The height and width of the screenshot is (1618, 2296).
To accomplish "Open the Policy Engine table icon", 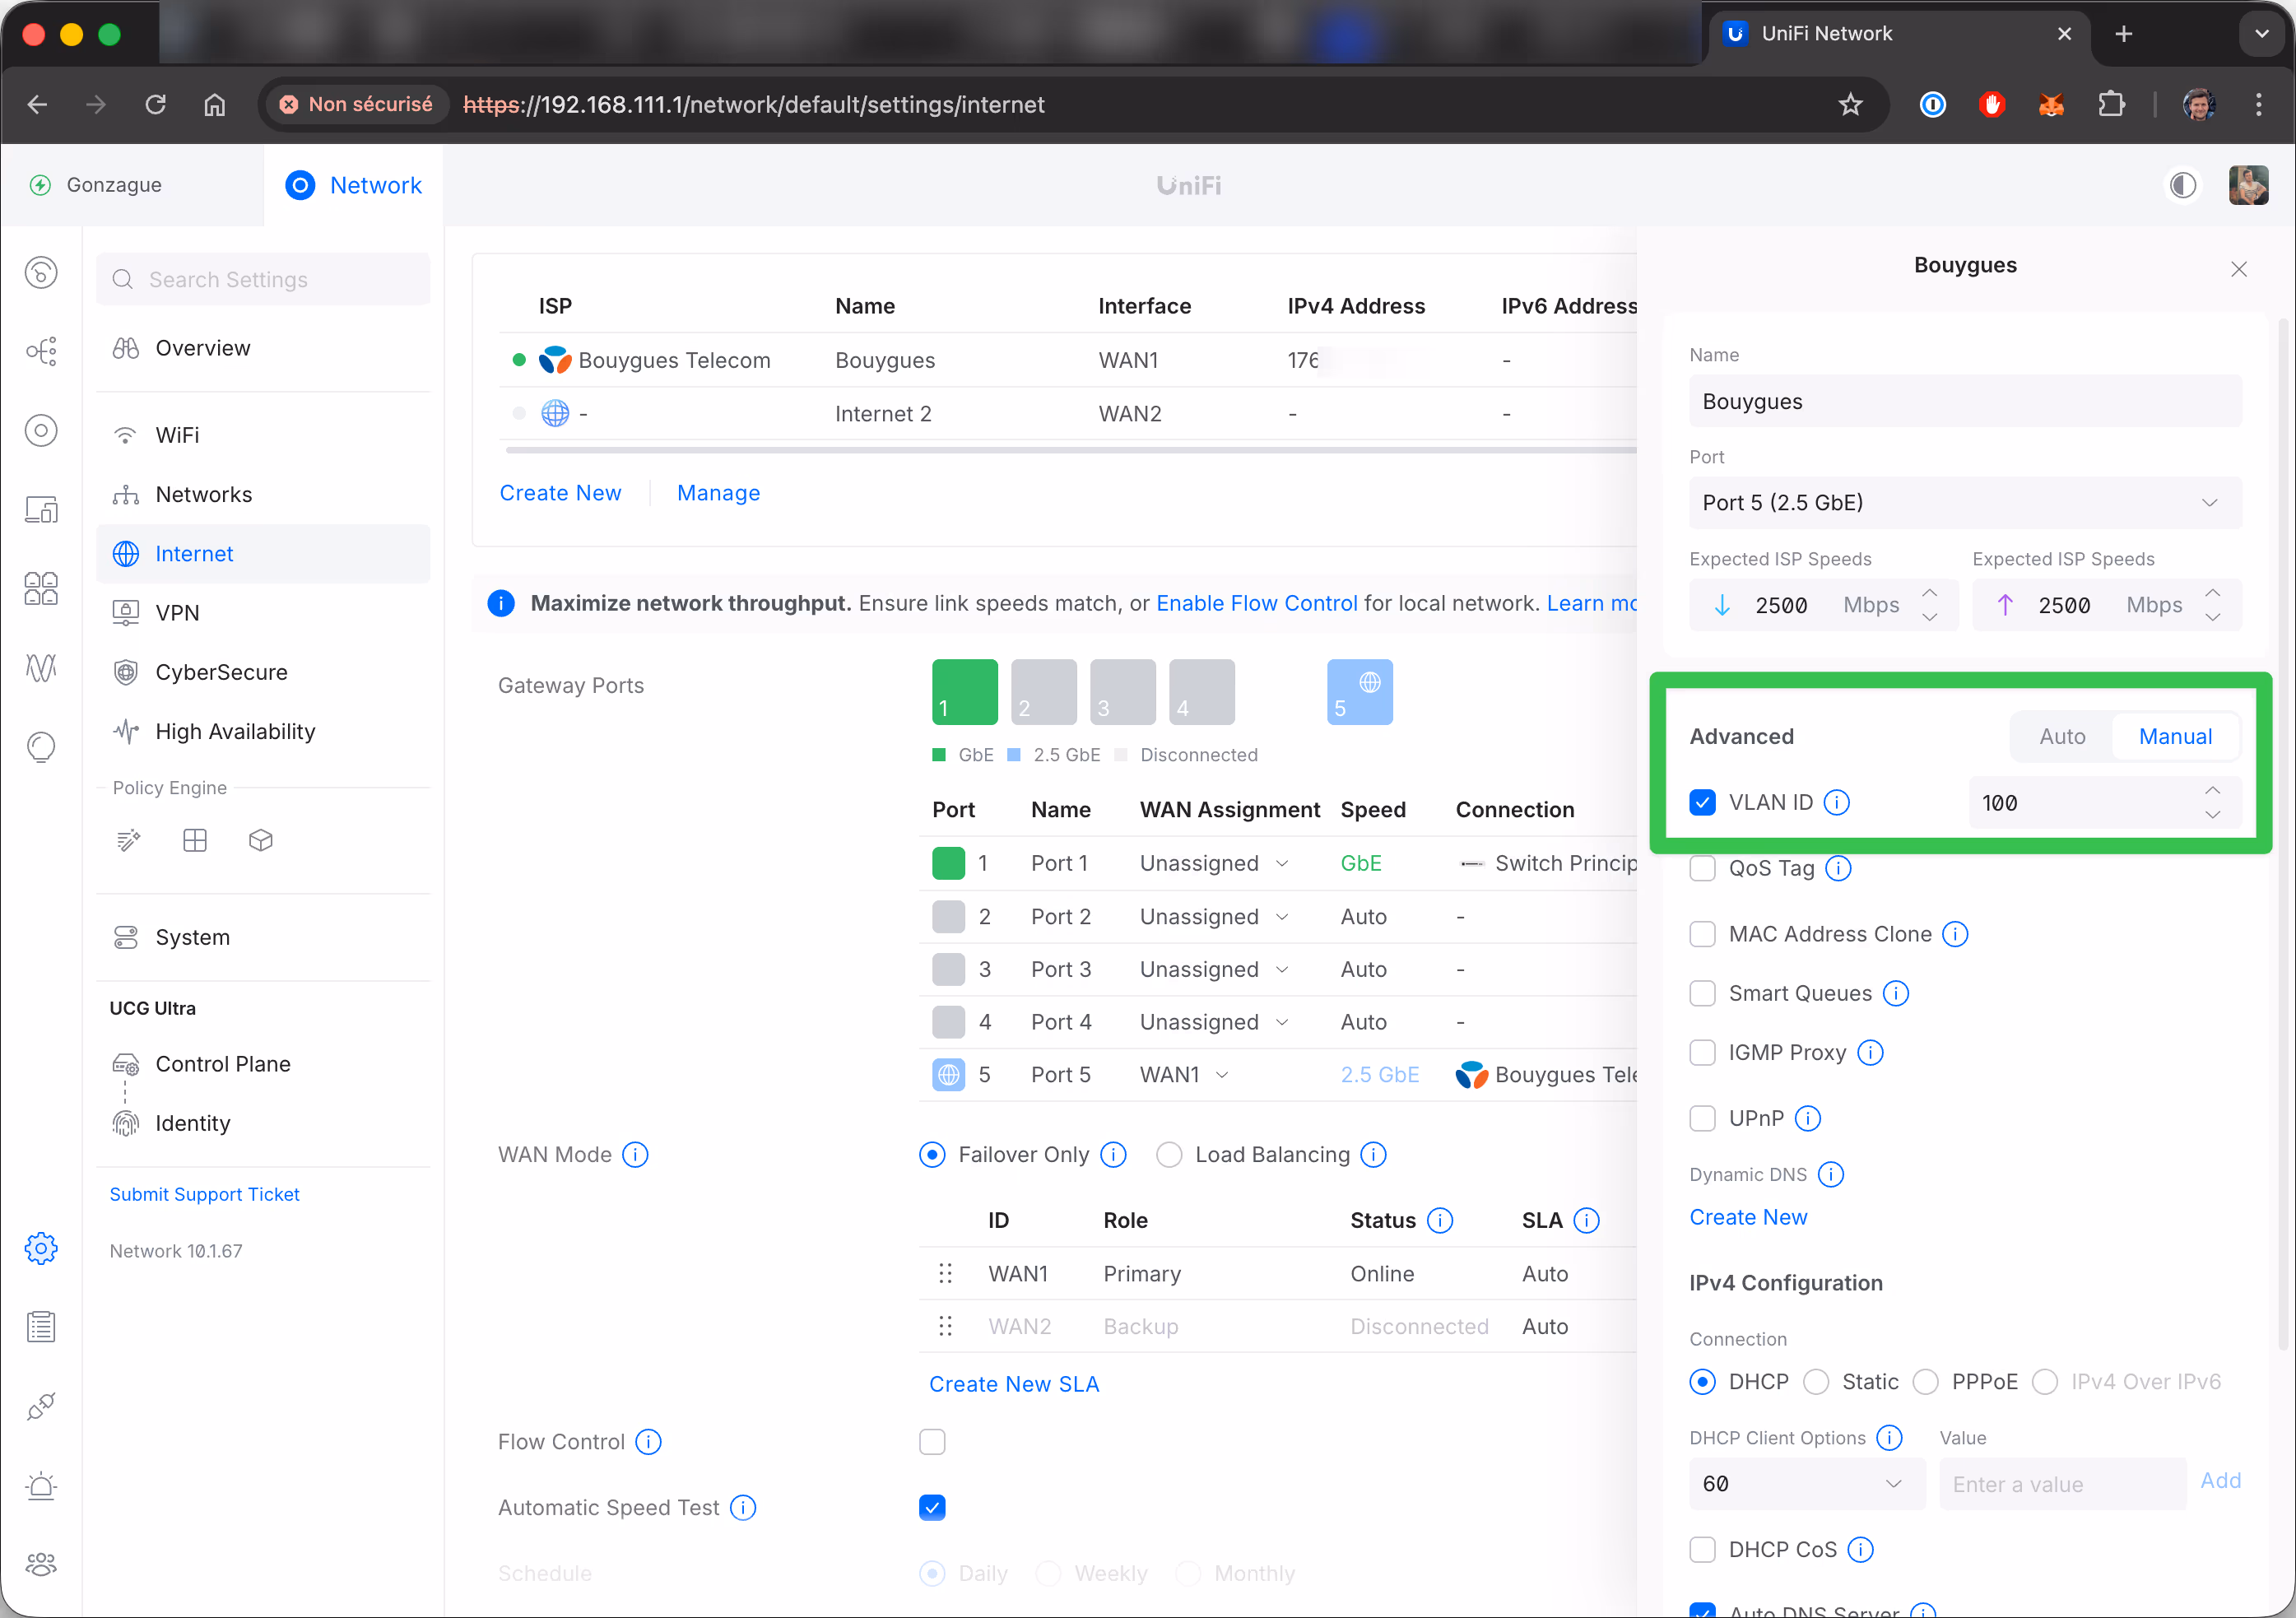I will pyautogui.click(x=195, y=840).
